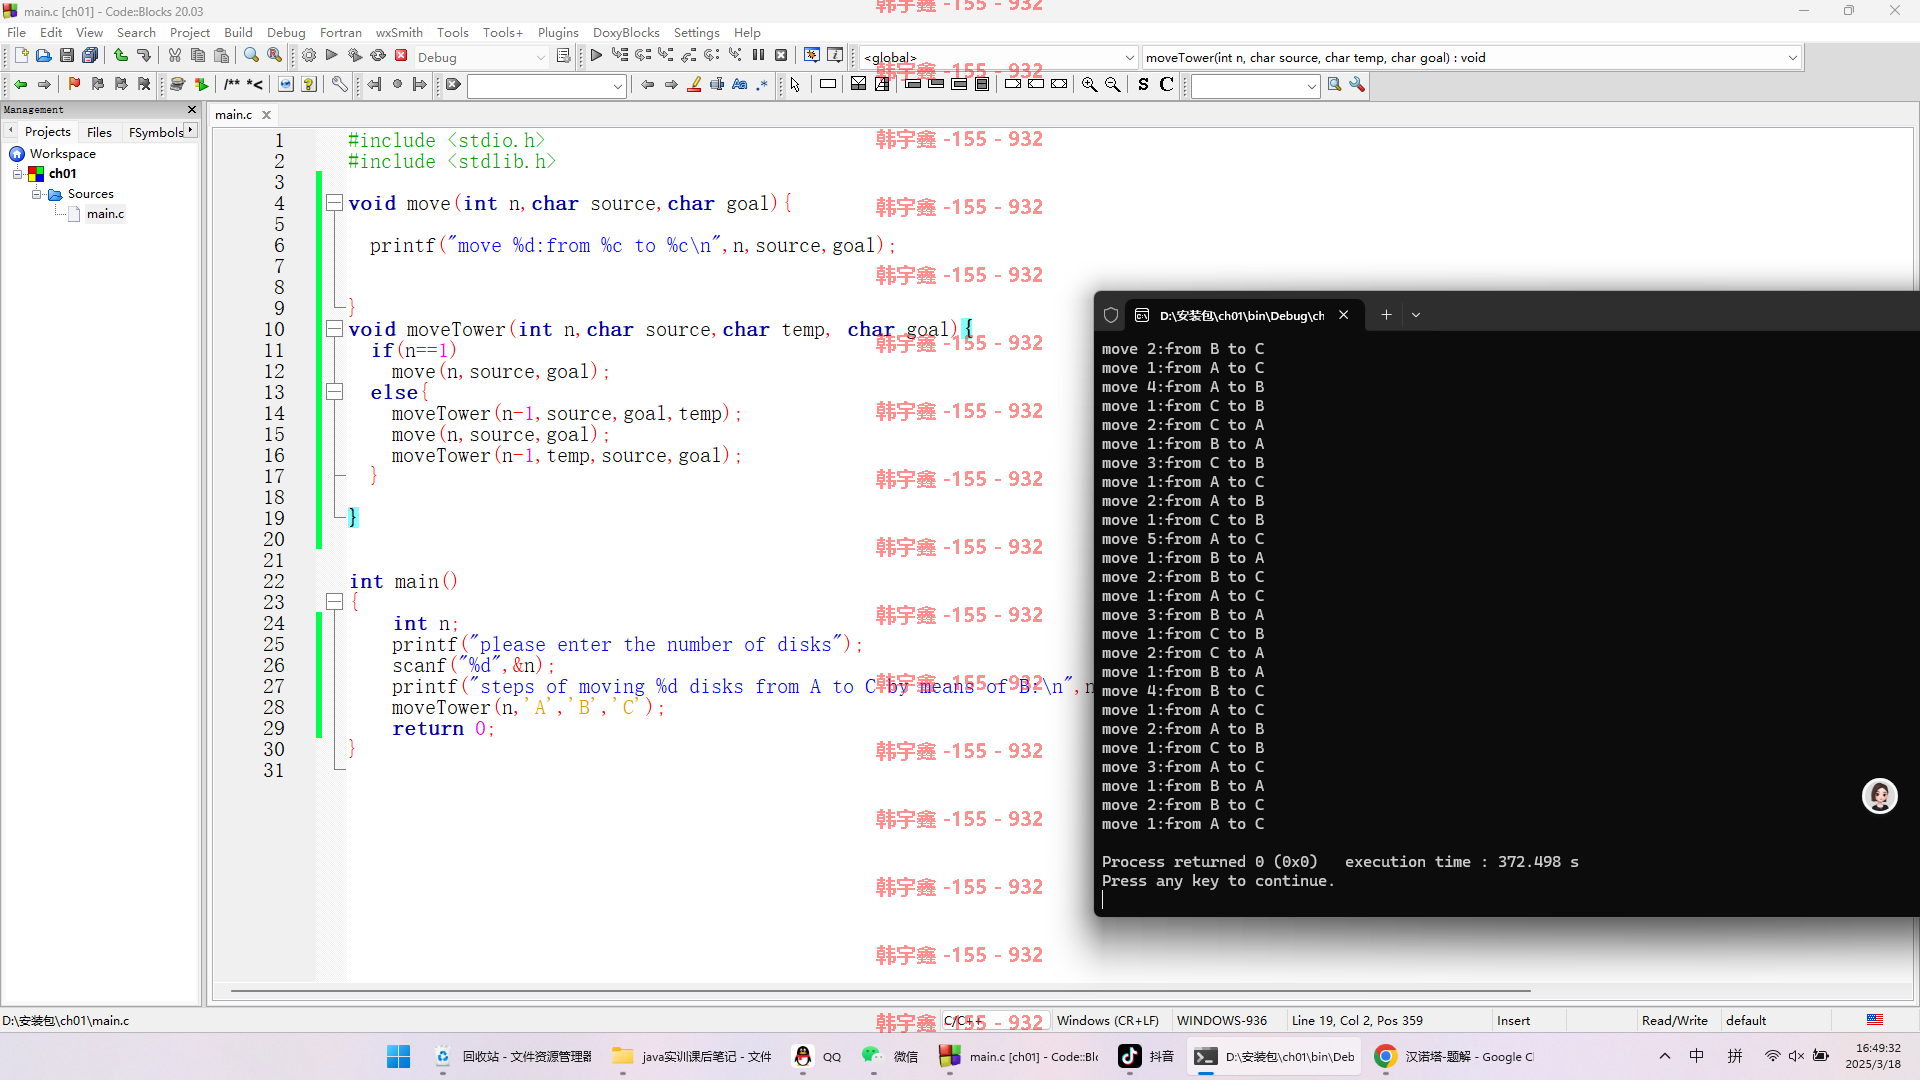This screenshot has width=1920, height=1080.
Task: Open the moveTower function selector dropdown
Action: coord(1792,57)
